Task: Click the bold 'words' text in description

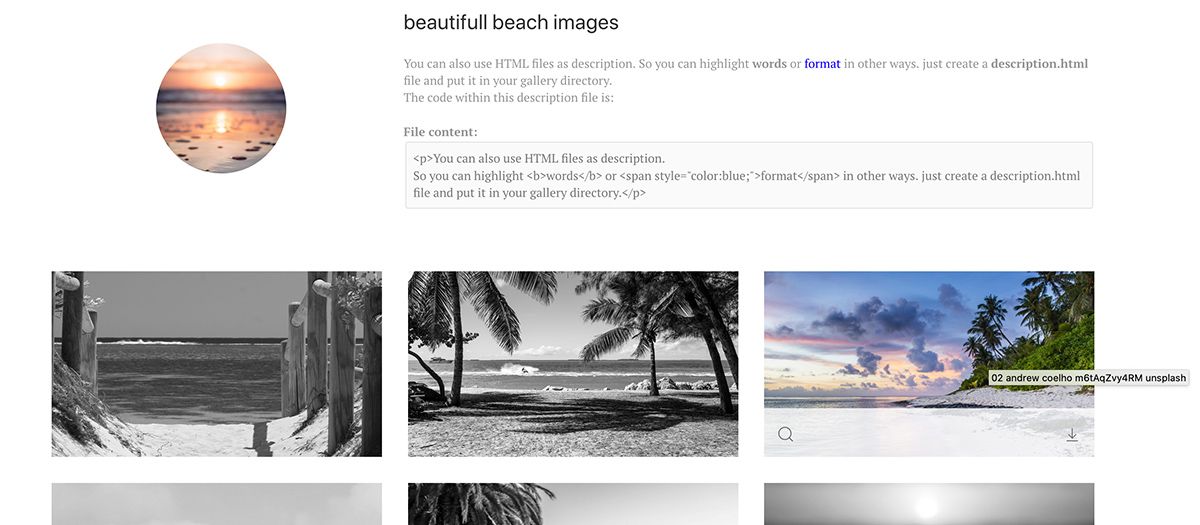Action: click(769, 64)
